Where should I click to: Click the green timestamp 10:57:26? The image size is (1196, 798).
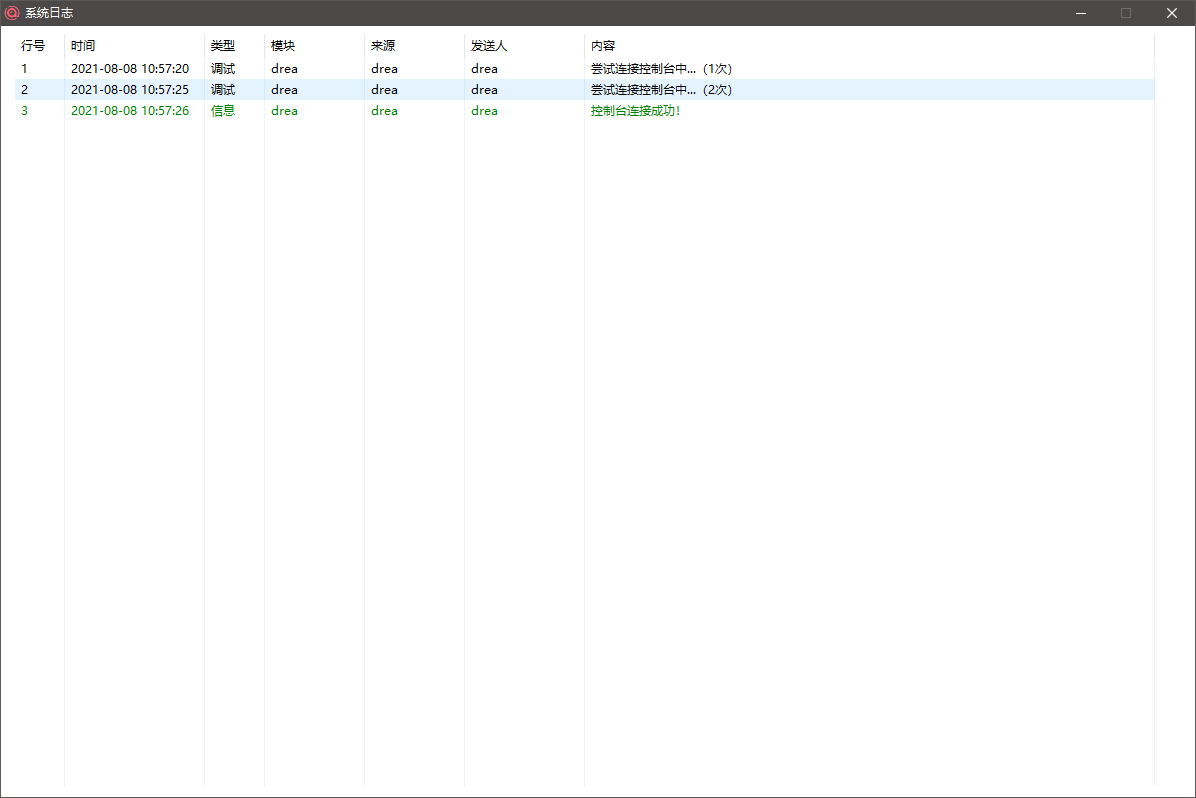[130, 111]
